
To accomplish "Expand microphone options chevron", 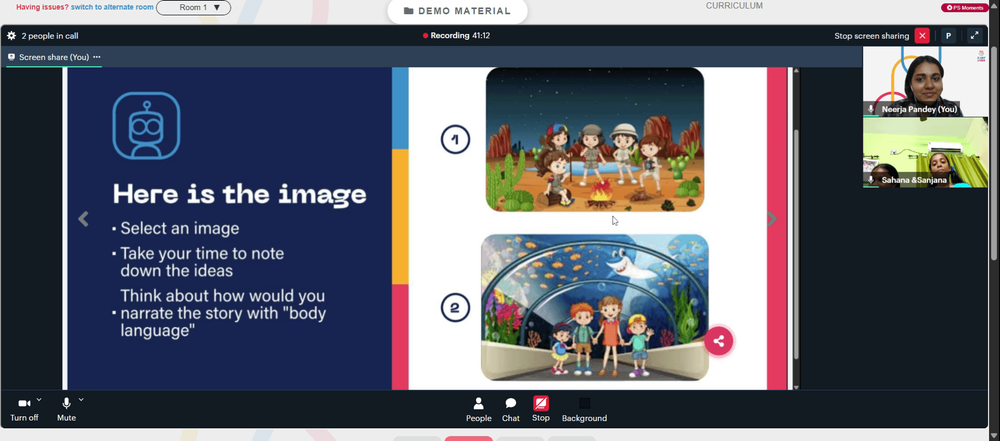I will click(x=81, y=400).
